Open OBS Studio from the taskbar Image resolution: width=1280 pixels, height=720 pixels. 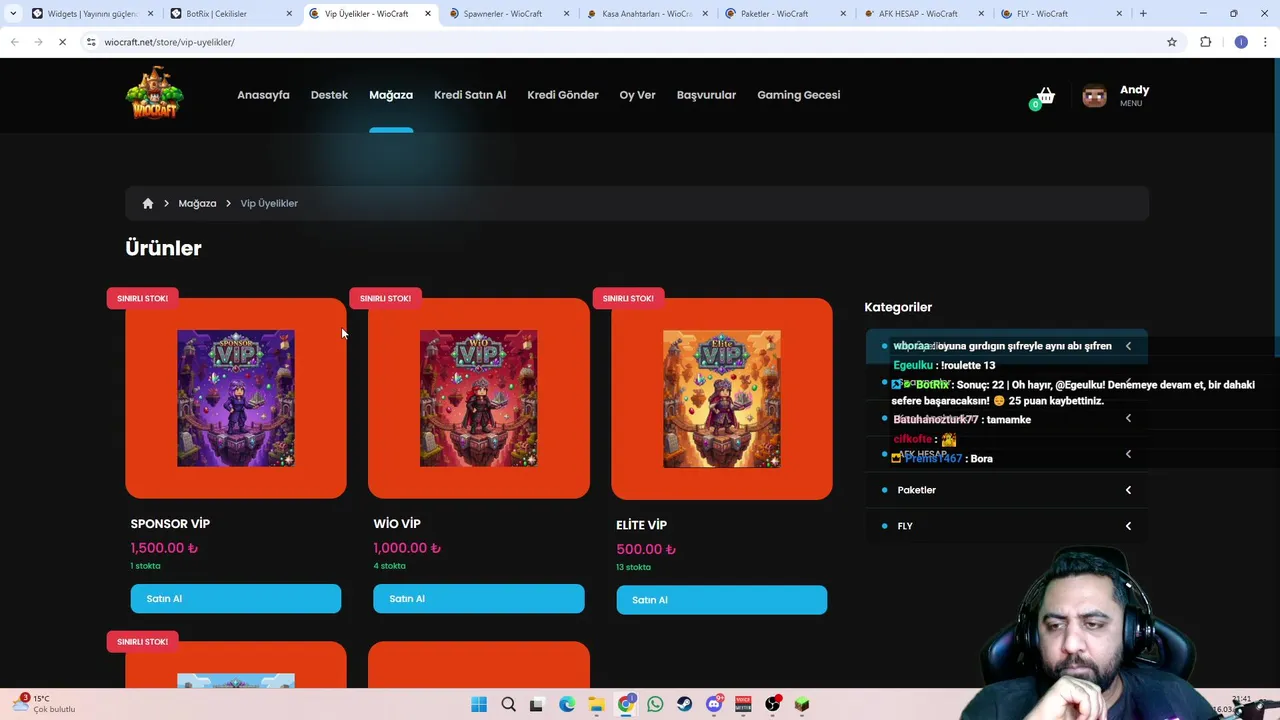pos(772,705)
